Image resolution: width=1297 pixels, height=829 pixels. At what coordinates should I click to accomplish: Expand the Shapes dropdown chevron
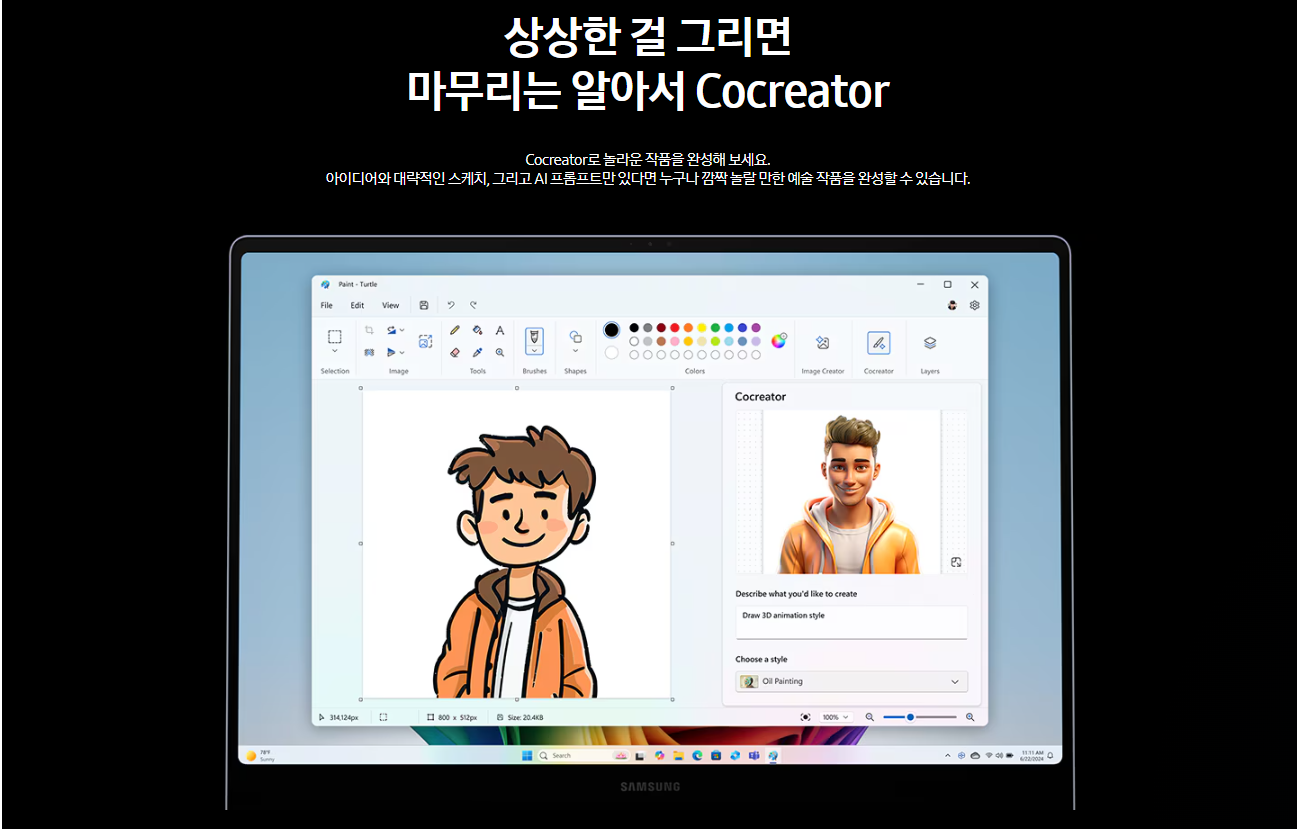[575, 351]
